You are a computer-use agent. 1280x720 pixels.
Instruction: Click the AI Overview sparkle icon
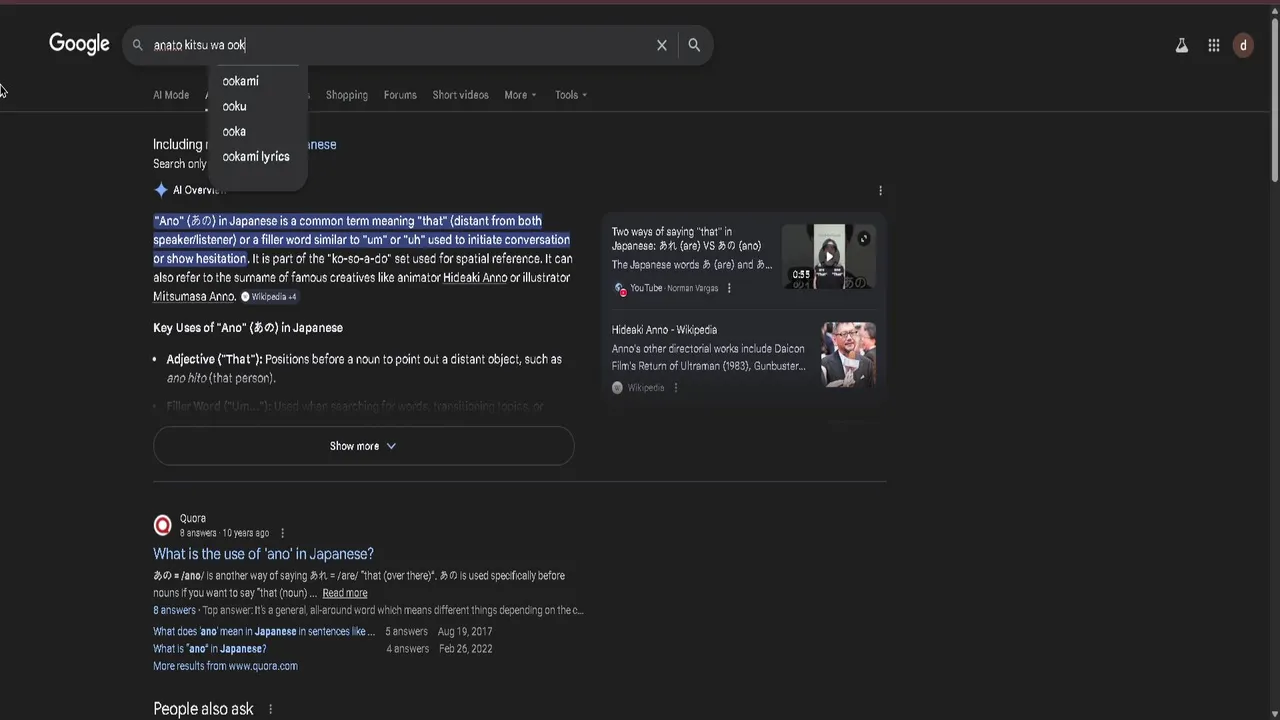tap(161, 190)
